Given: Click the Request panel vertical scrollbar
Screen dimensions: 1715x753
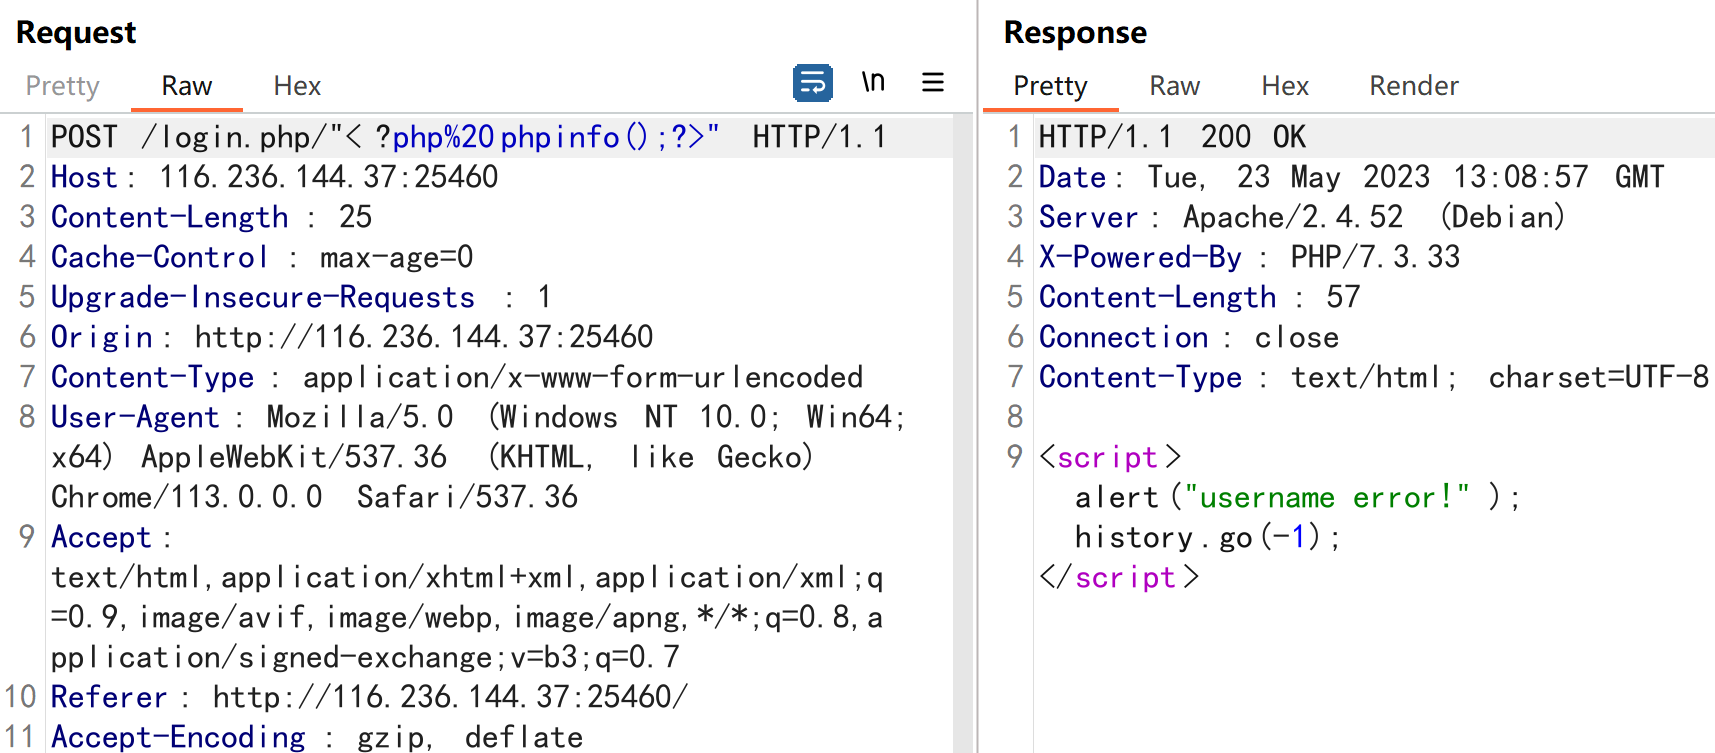Looking at the screenshot, I should [962, 433].
